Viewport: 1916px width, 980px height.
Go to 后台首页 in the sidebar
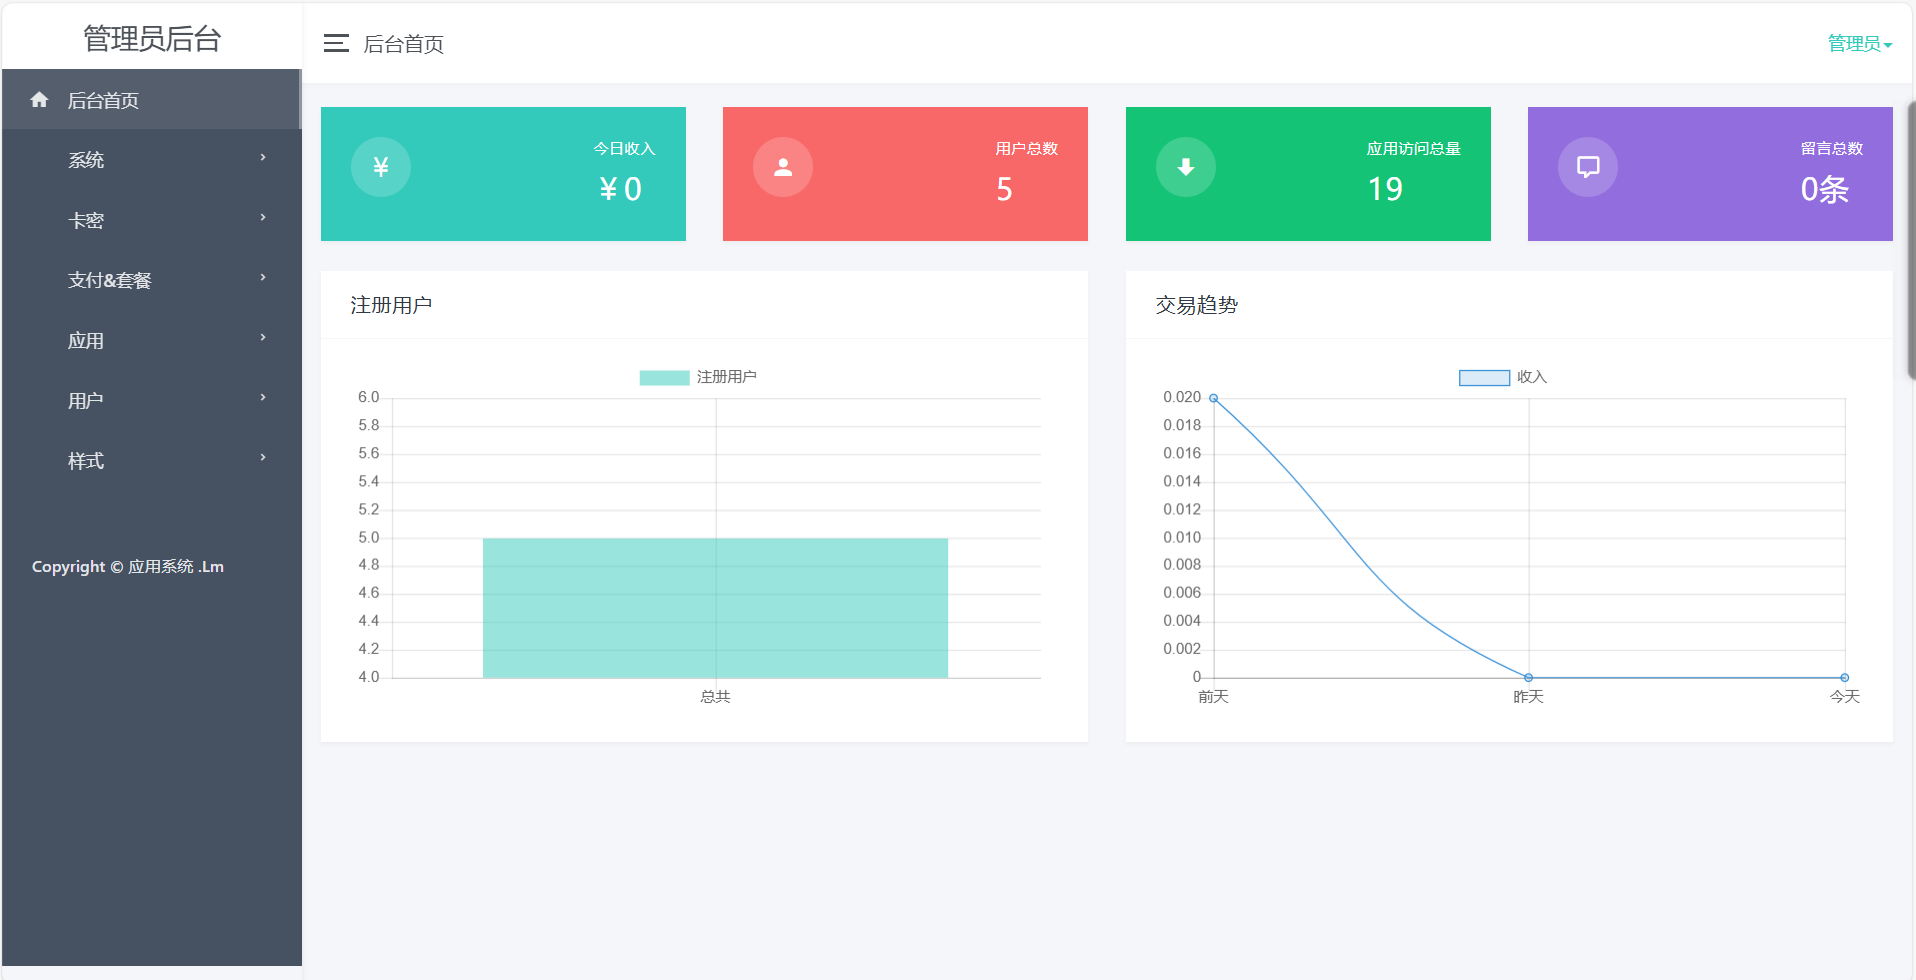pos(103,100)
